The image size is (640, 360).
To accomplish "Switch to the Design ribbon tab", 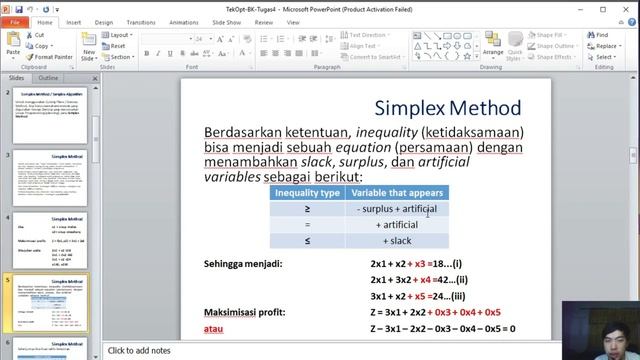I will pos(104,22).
